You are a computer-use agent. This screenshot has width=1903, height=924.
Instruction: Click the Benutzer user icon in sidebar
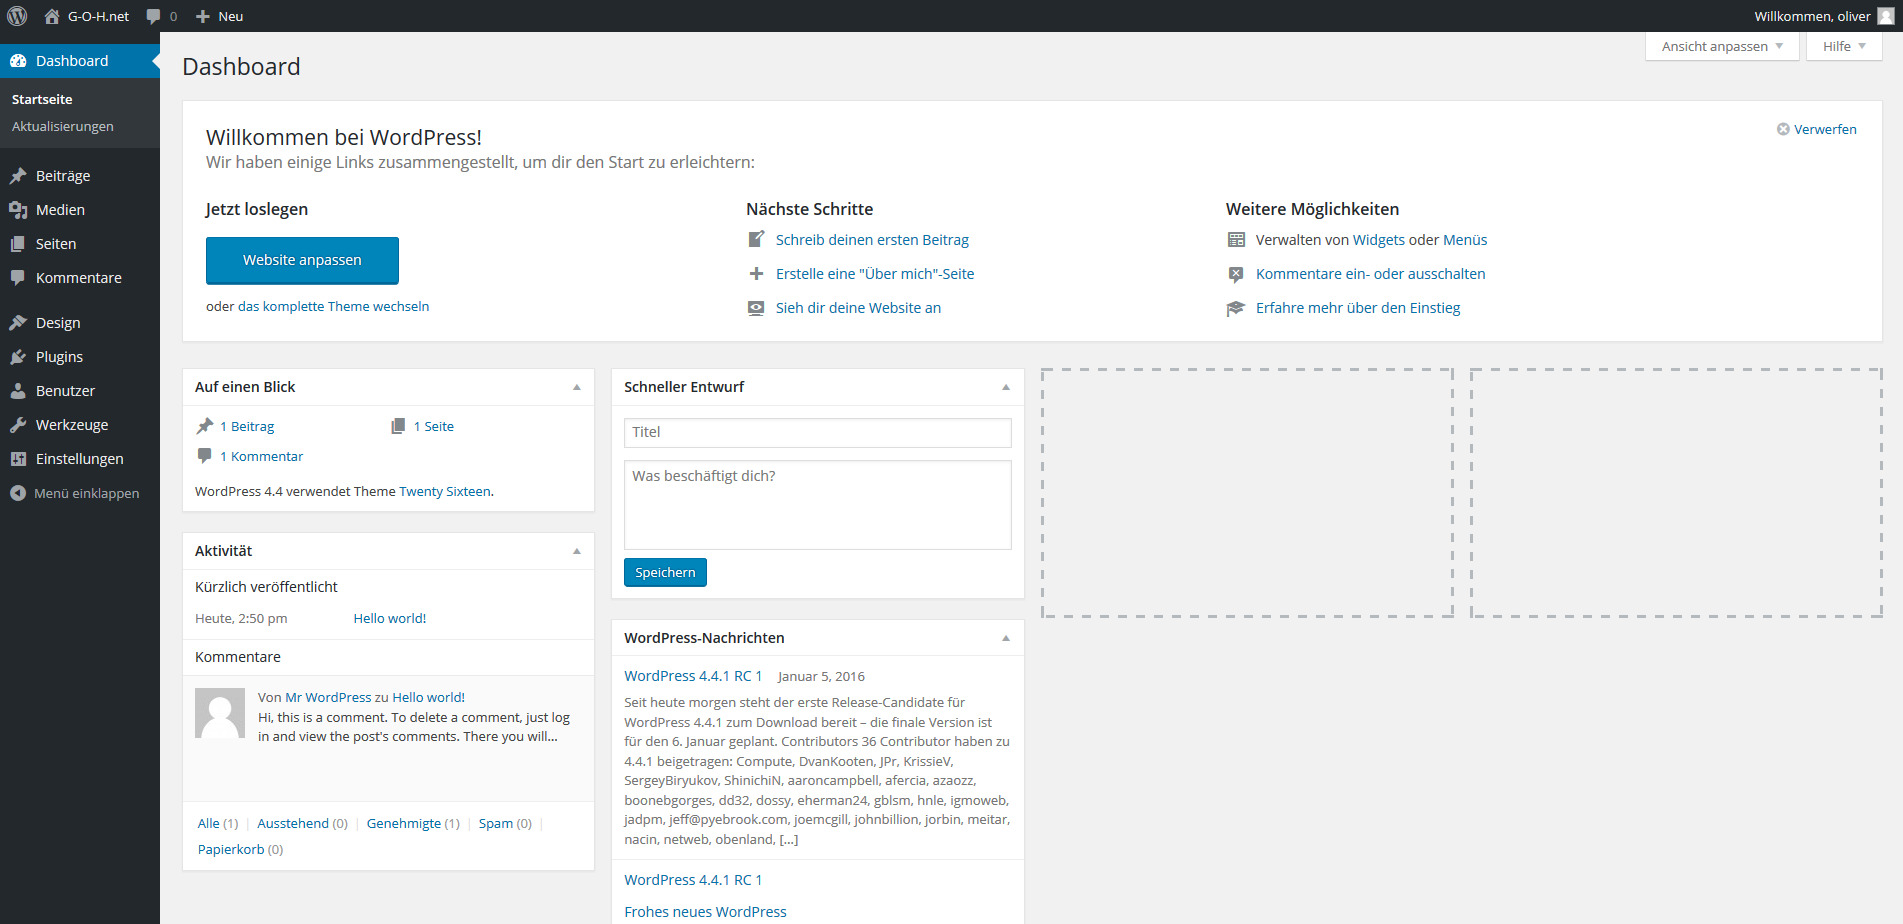tap(18, 391)
